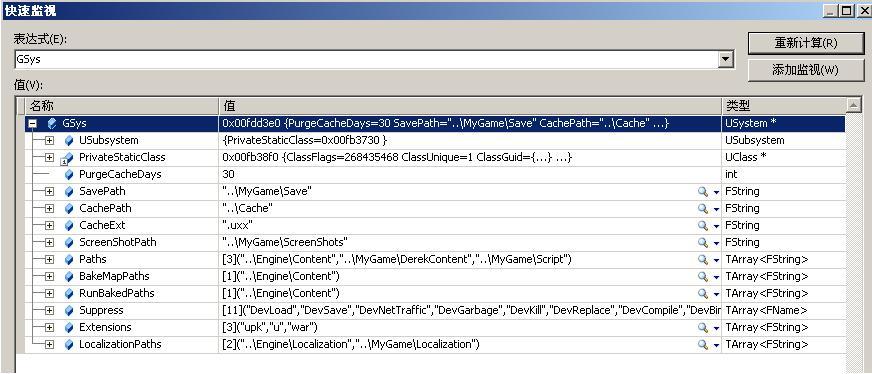Viewport: 872px width, 374px height.
Task: Click the 添加监视(W) add watch button
Action: coord(805,70)
